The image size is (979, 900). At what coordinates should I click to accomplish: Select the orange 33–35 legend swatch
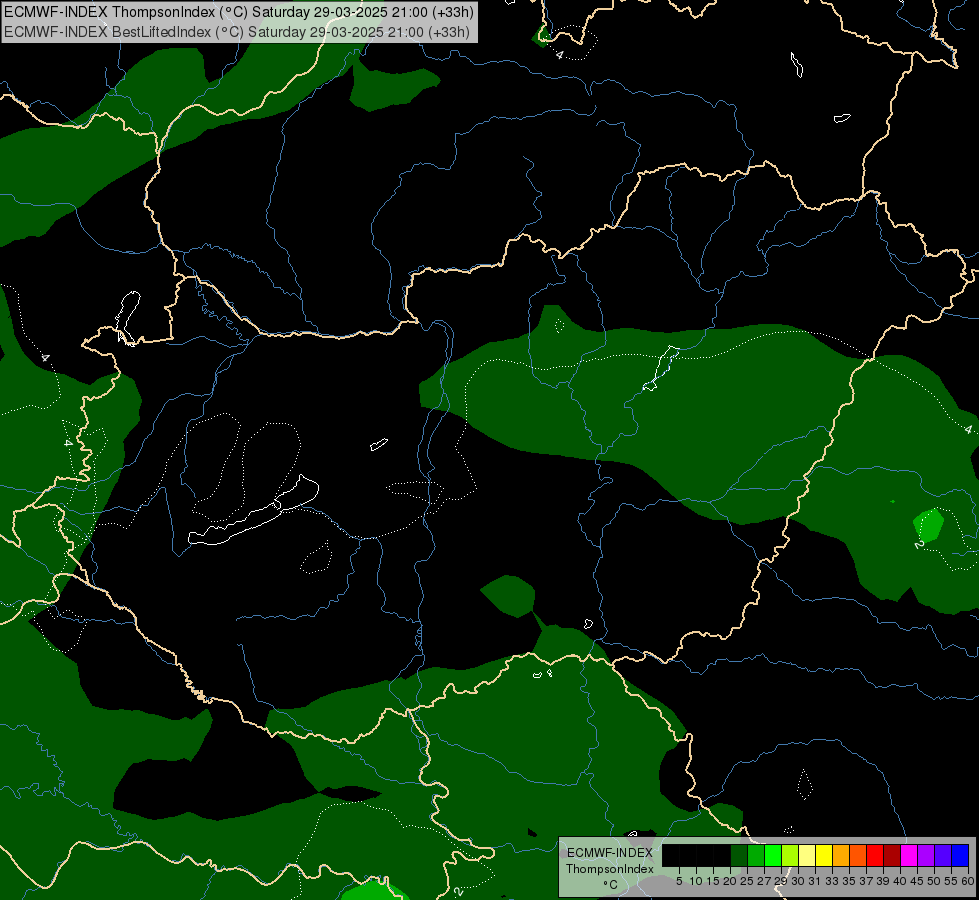(x=841, y=855)
